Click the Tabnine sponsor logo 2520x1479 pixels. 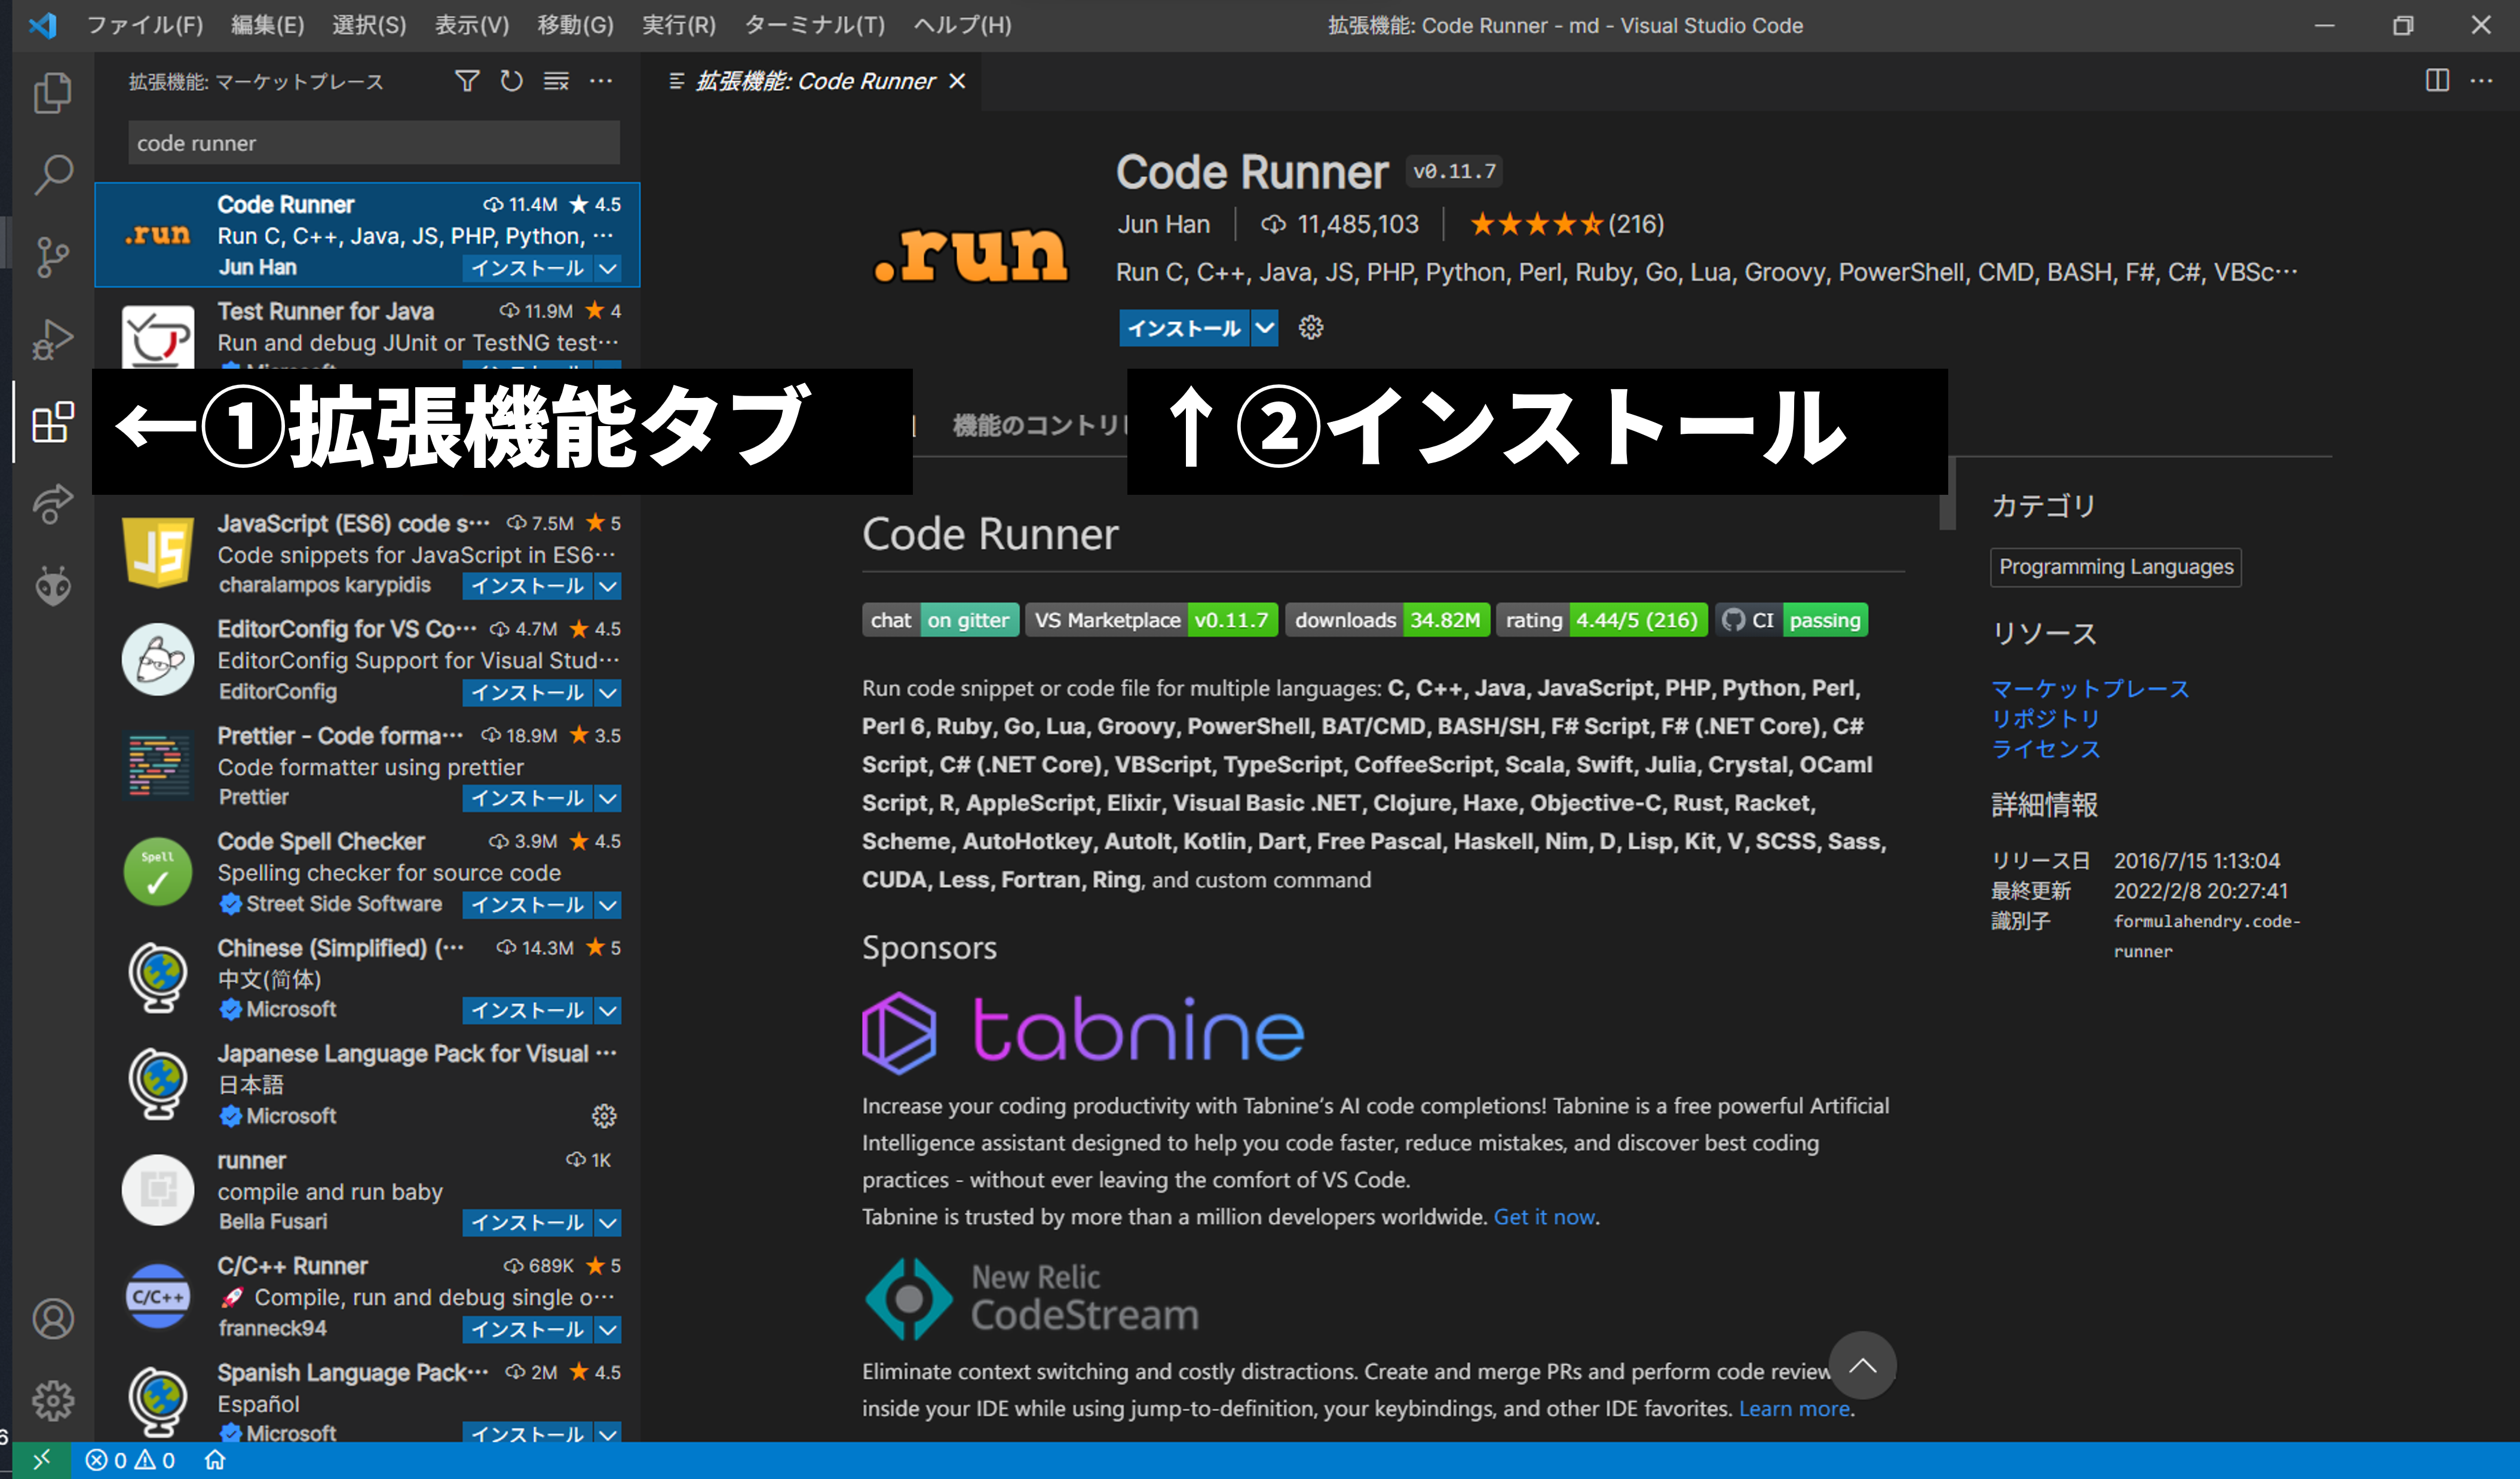pos(1083,1032)
